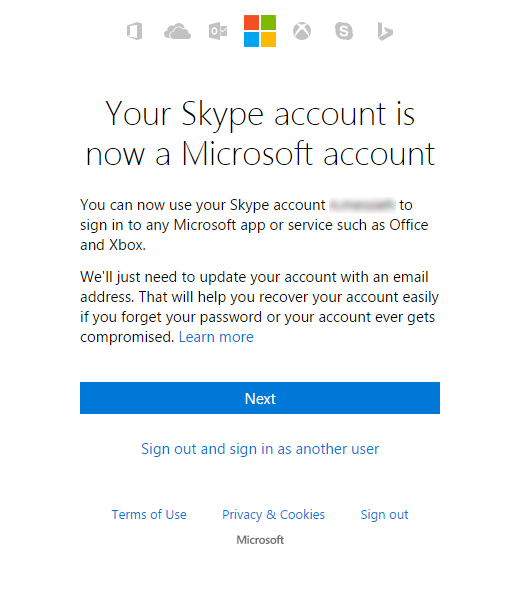Click the Skype icon in header
This screenshot has width=530, height=592.
pos(344,31)
